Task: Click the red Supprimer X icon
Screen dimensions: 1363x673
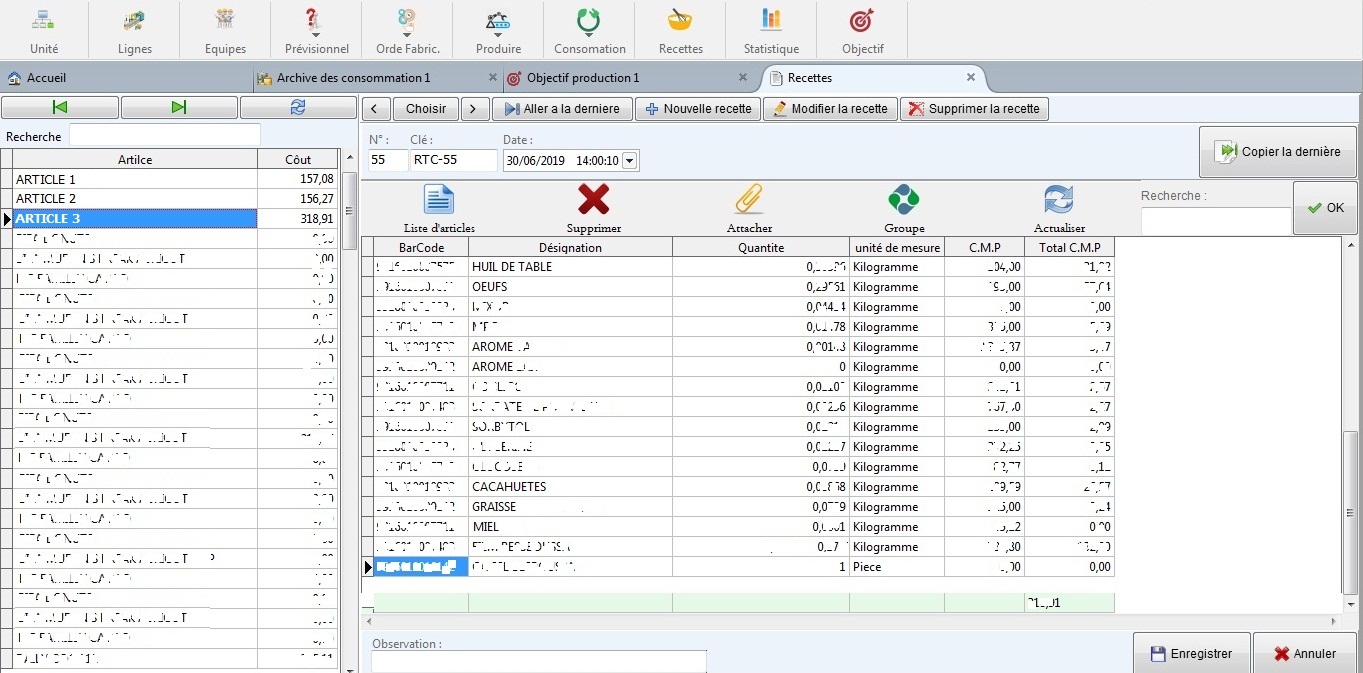Action: point(593,200)
